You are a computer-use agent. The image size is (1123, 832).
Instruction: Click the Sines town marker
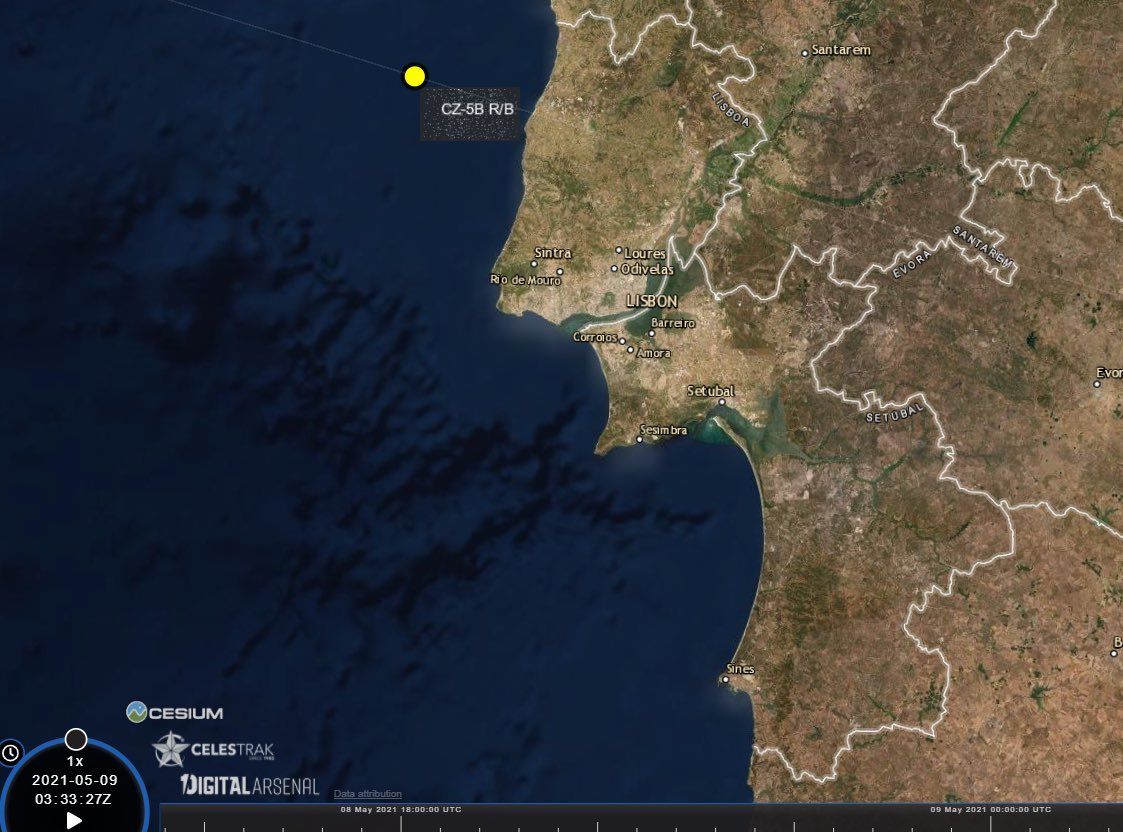click(725, 680)
